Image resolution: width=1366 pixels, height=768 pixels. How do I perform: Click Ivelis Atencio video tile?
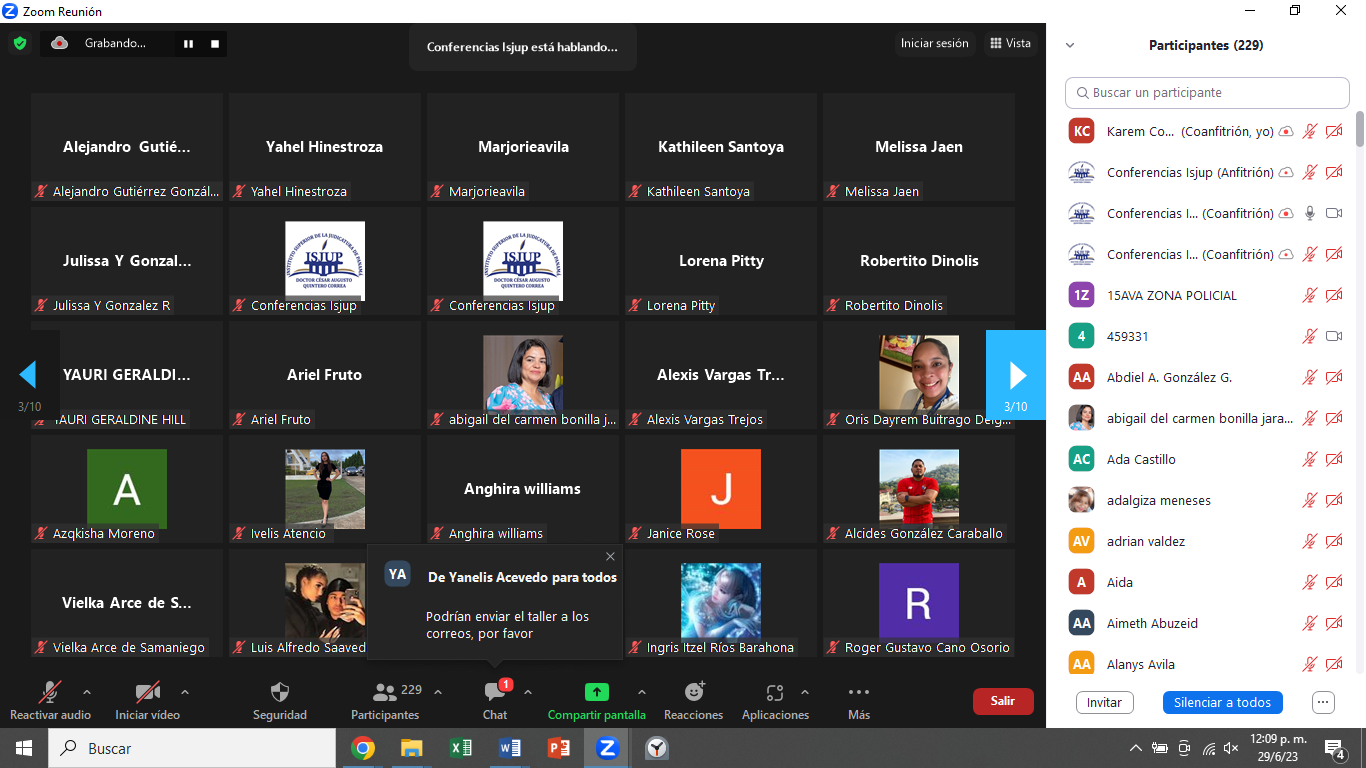click(325, 489)
